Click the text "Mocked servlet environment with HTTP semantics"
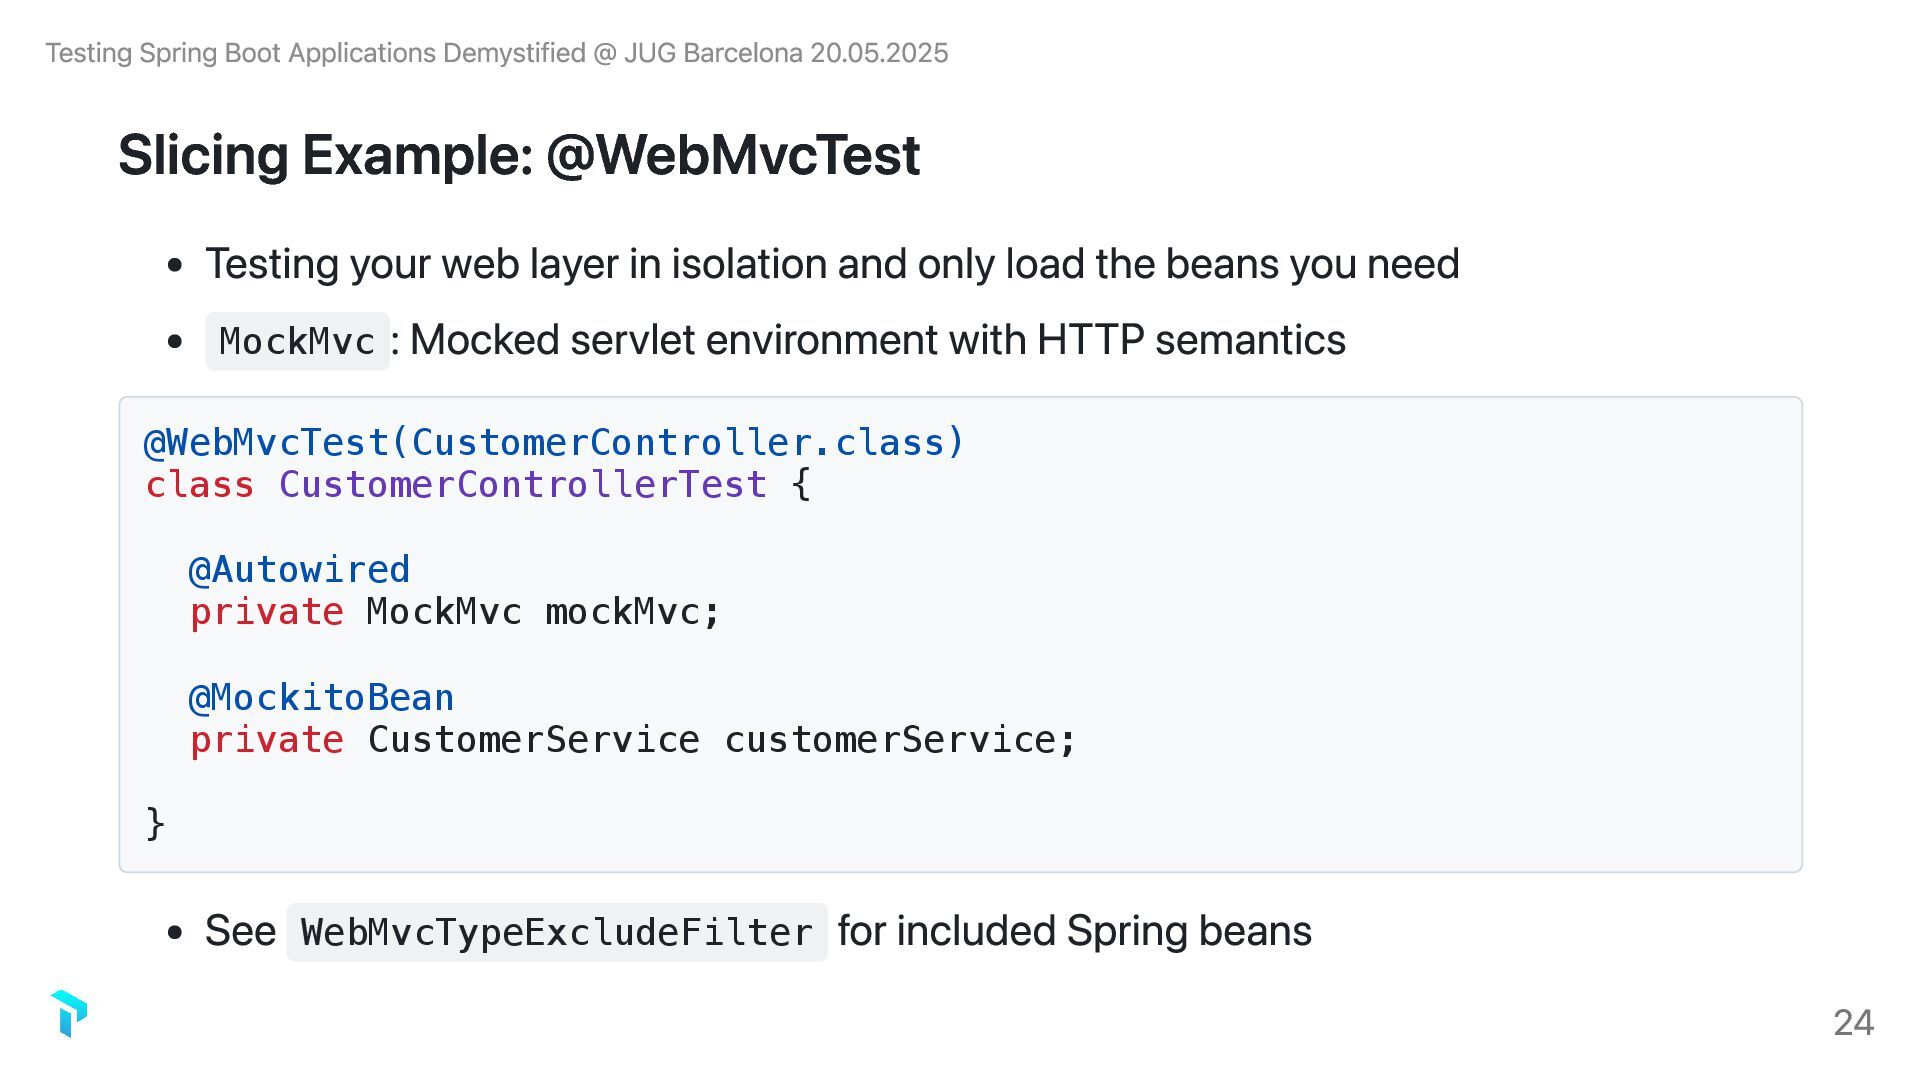The image size is (1920, 1080). click(x=877, y=341)
